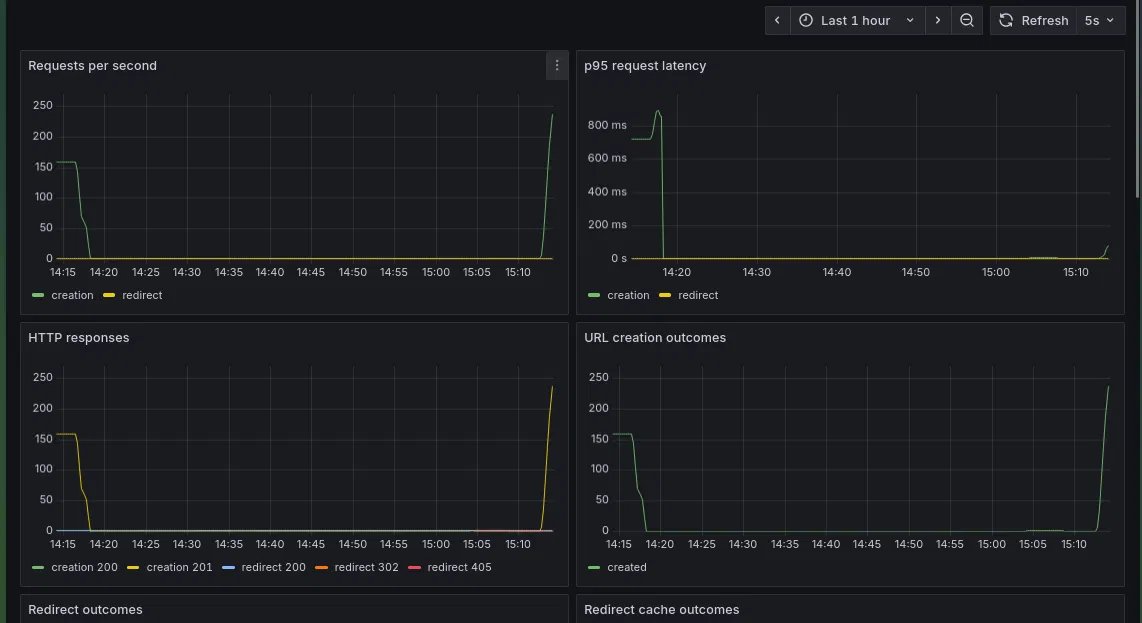
Task: Select the Redirect cache outcomes panel header
Action: tap(661, 609)
